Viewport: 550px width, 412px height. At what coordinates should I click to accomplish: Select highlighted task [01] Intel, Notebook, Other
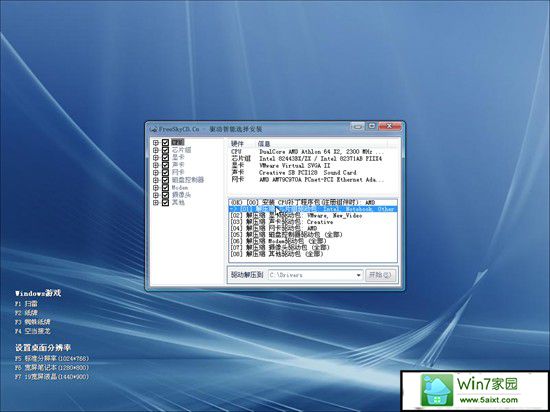pyautogui.click(x=313, y=209)
